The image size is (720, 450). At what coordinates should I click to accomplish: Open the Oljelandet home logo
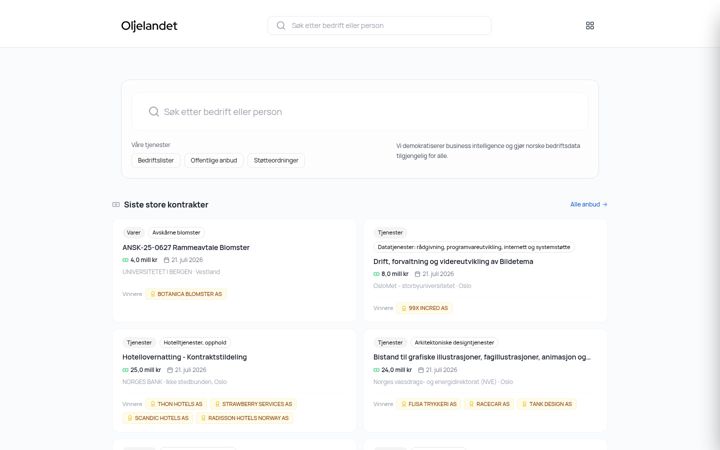pos(149,26)
